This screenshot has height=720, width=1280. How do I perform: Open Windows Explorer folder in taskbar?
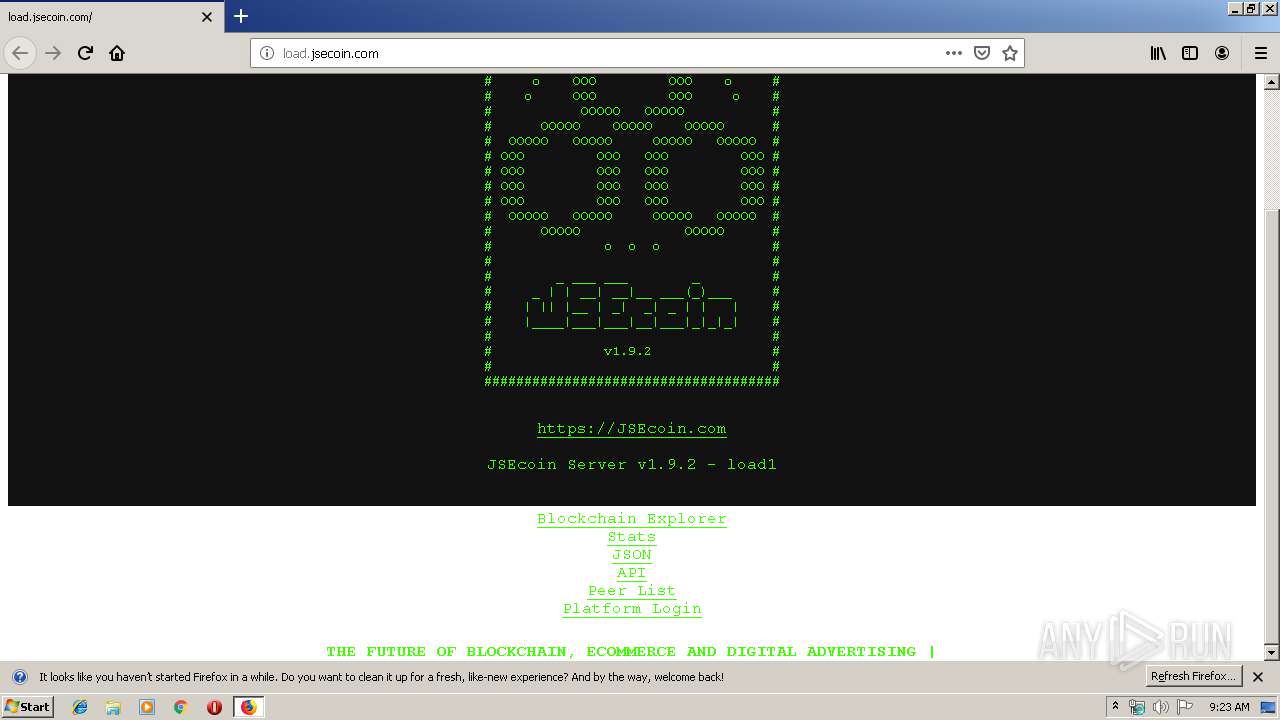113,707
